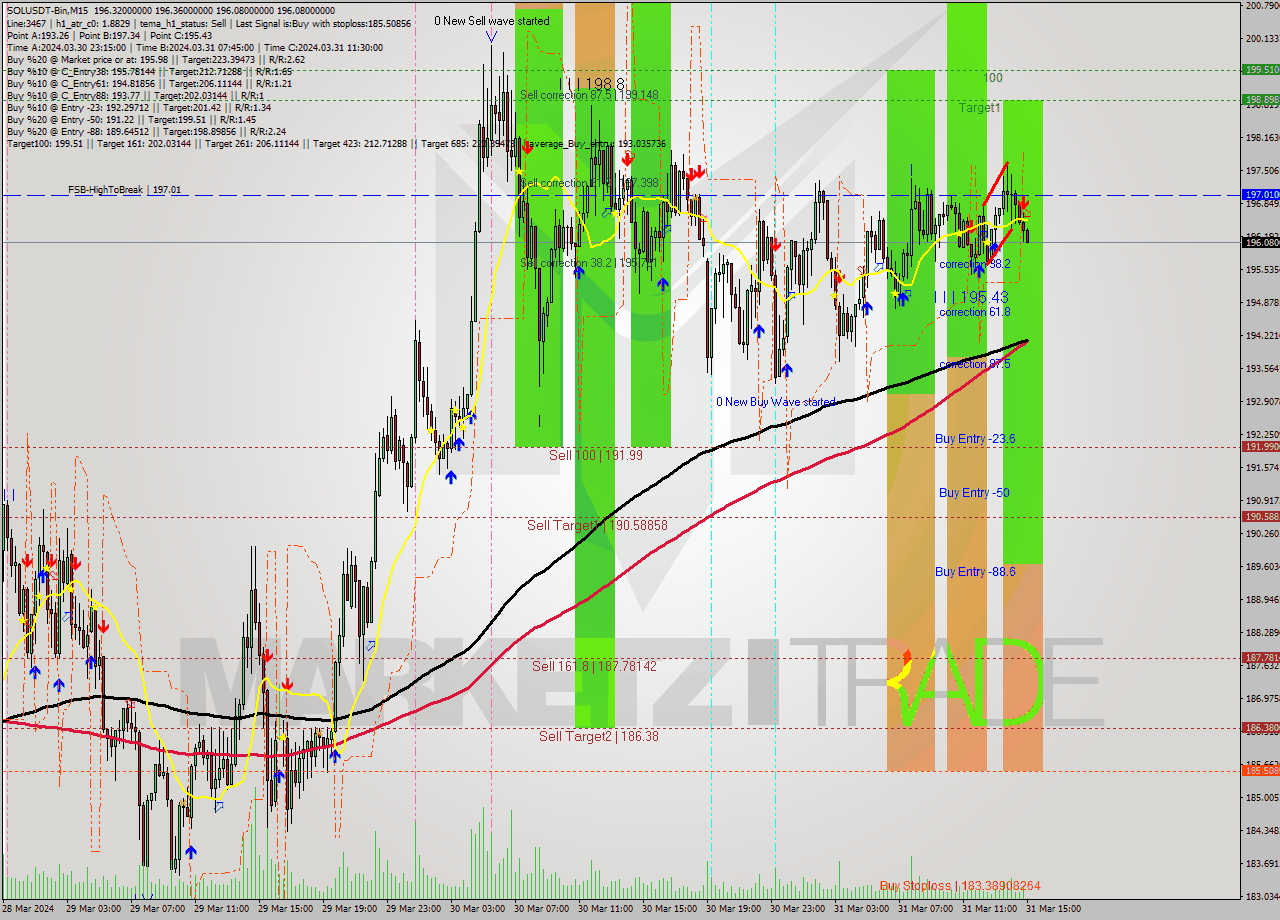
Task: Click the blue 197.010 price tag
Action: [x=1260, y=195]
